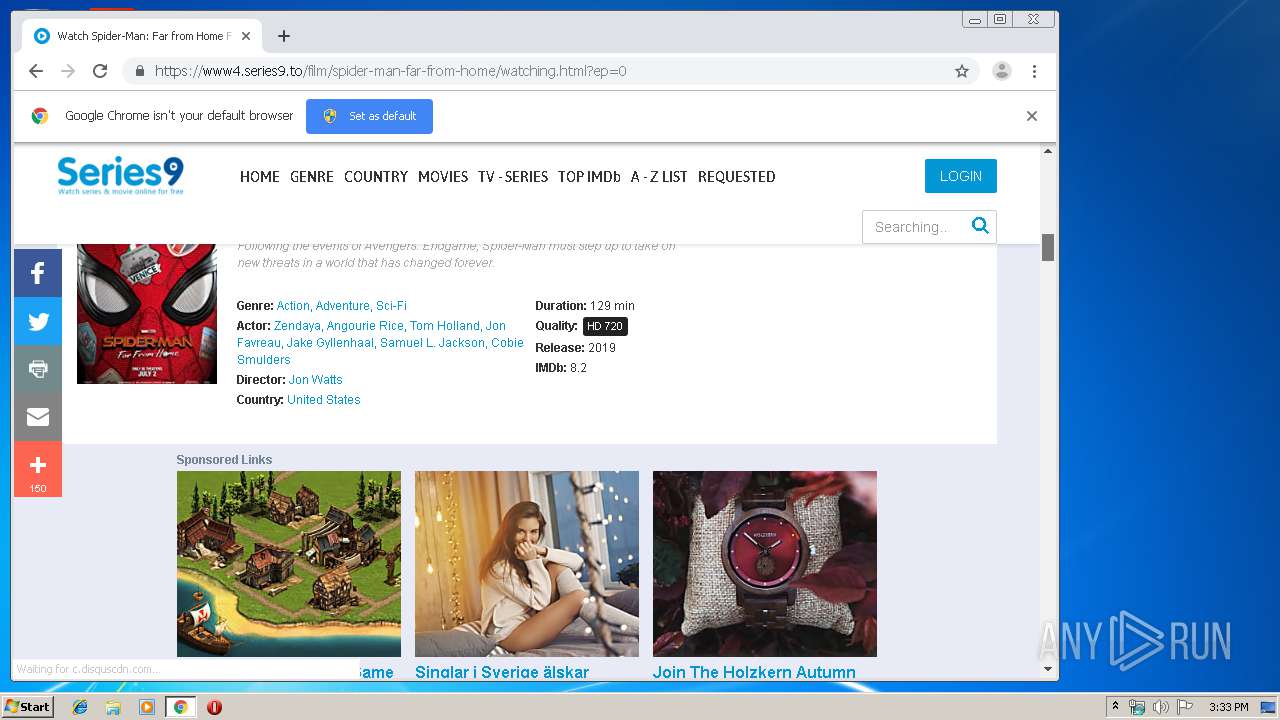Click the print icon in the share sidebar
This screenshot has width=1280, height=720.
coord(38,369)
